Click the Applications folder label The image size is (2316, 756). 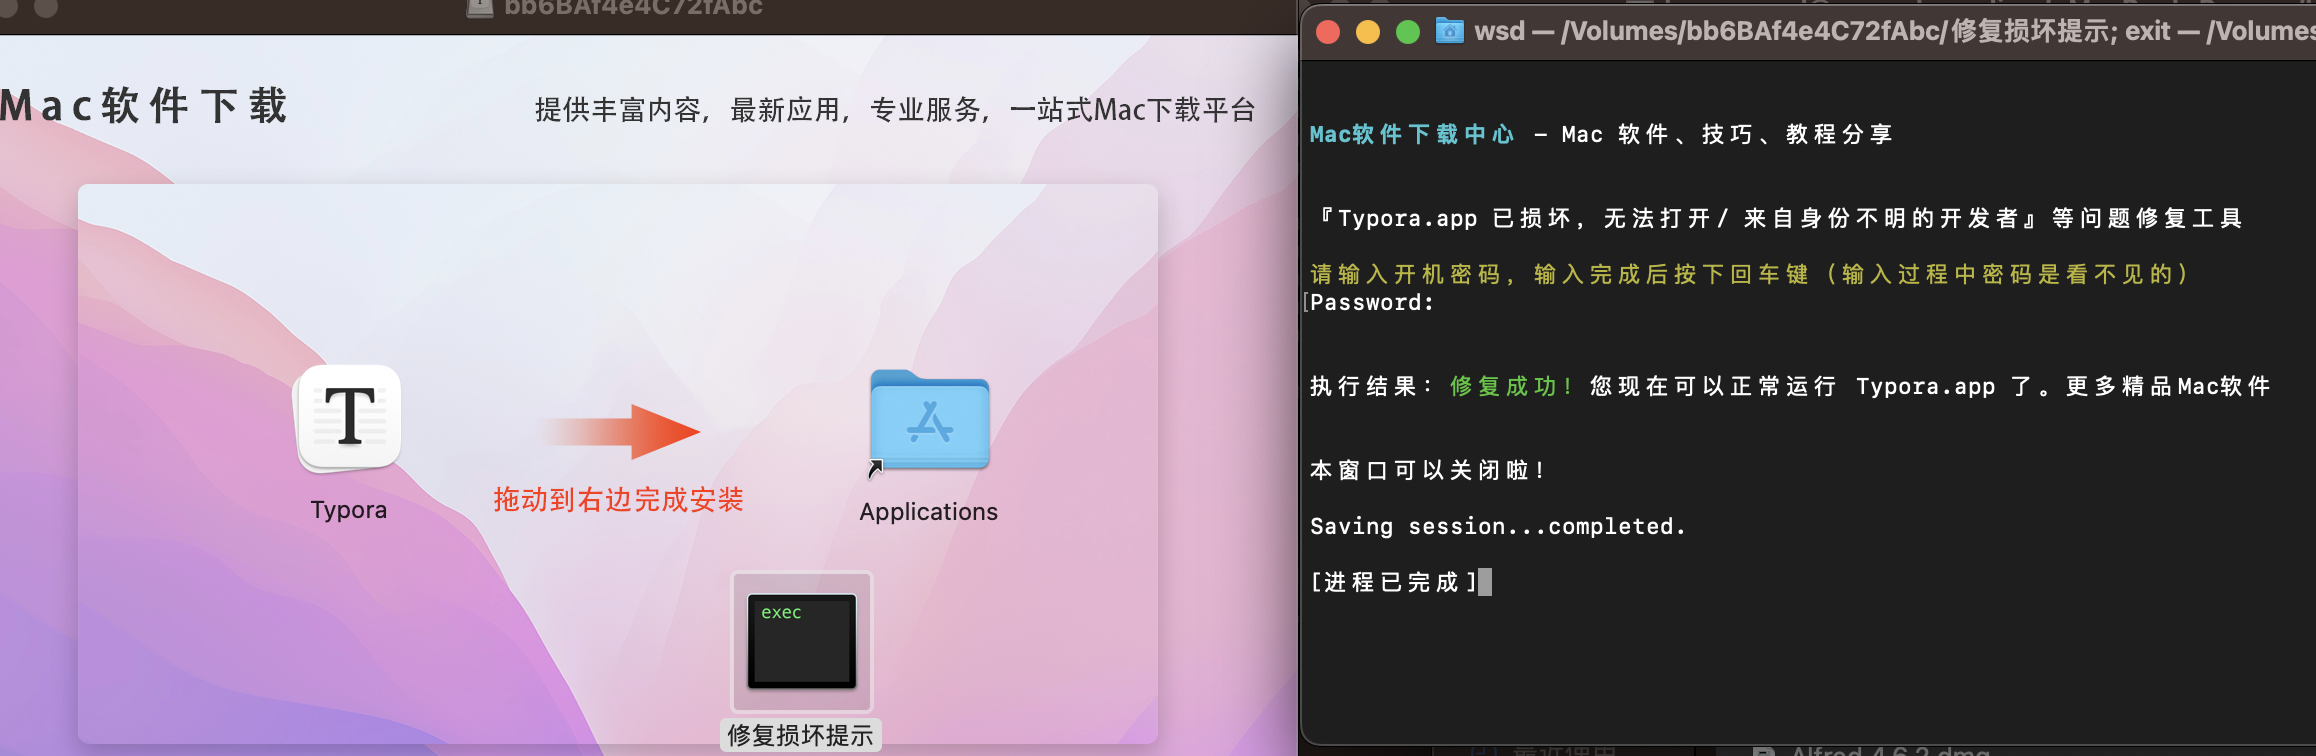(929, 512)
